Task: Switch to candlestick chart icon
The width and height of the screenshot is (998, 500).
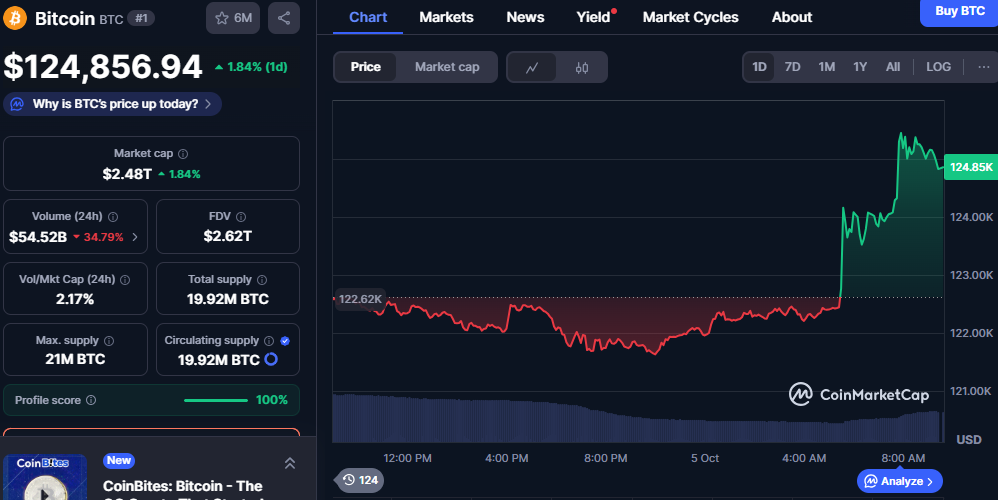Action: tap(582, 67)
